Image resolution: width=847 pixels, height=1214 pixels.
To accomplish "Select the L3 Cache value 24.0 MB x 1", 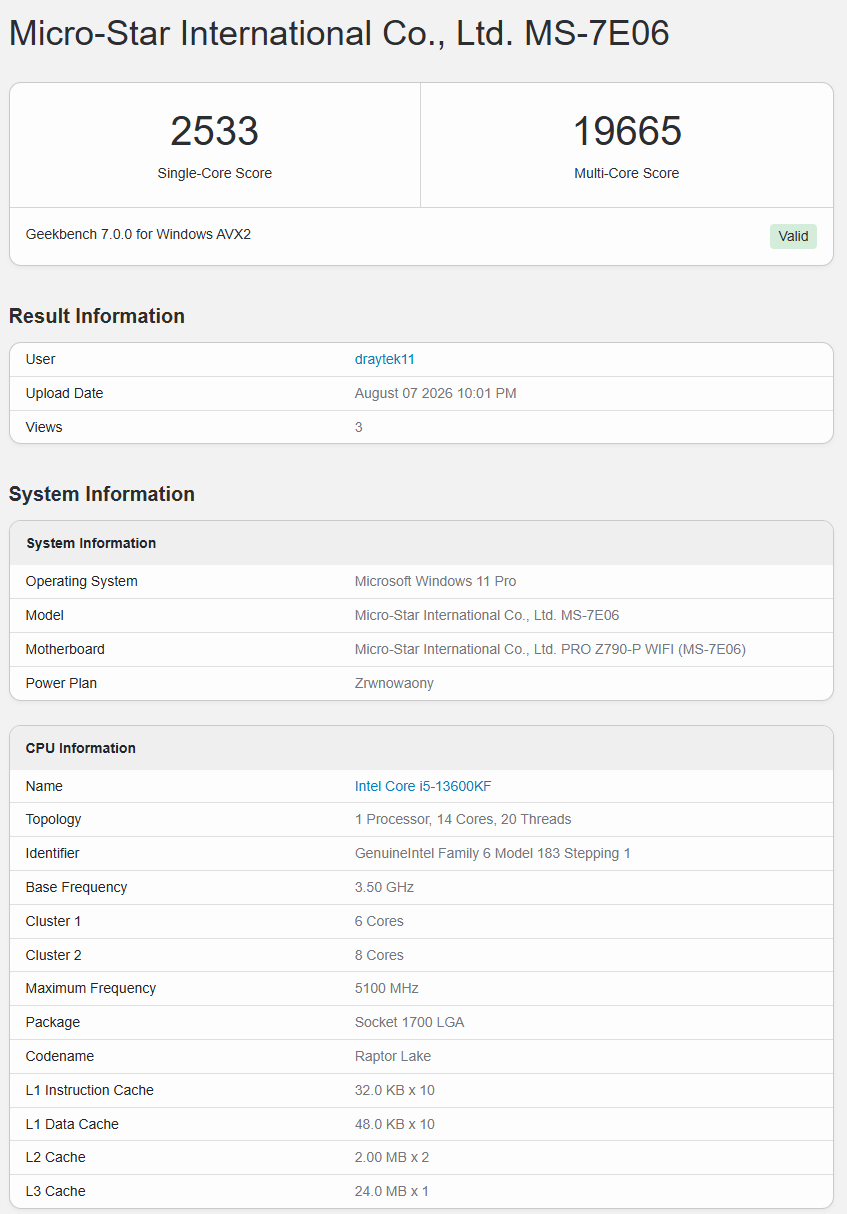I will (391, 1191).
